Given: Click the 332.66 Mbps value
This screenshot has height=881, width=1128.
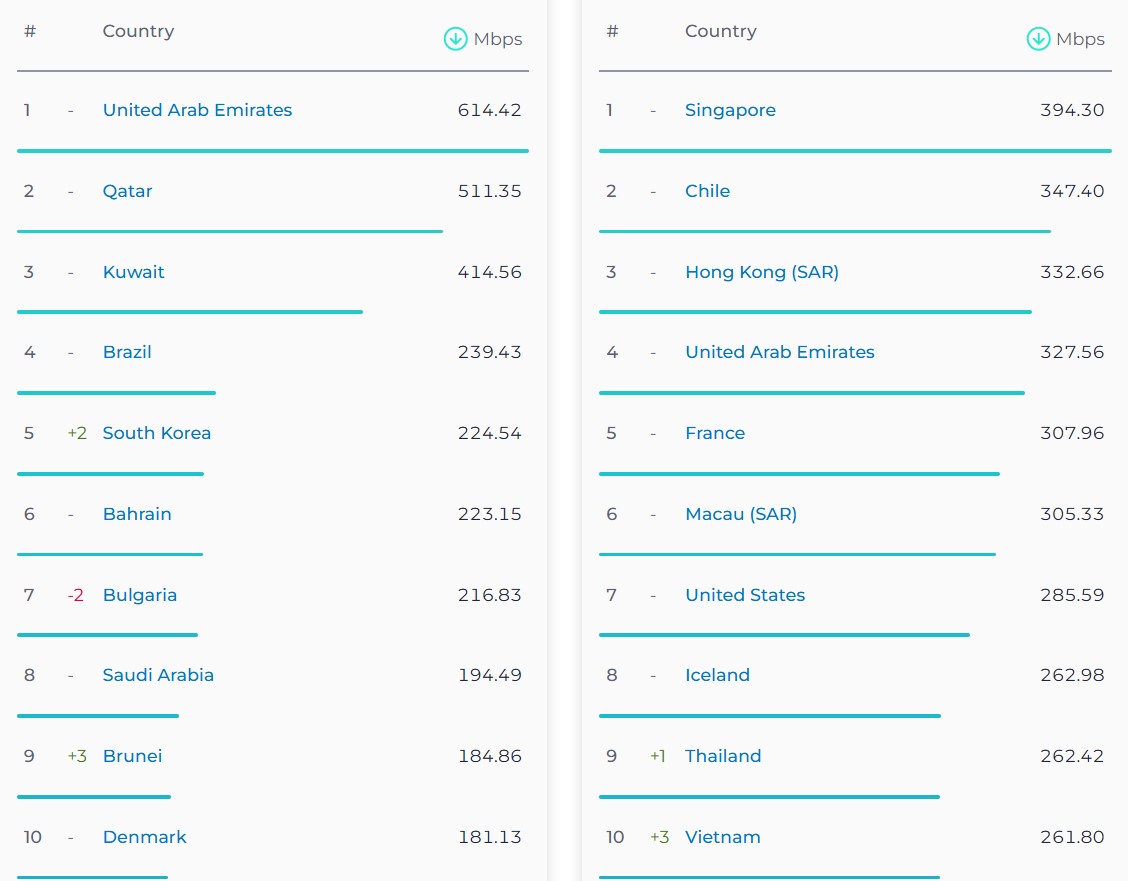Looking at the screenshot, I should [1072, 272].
